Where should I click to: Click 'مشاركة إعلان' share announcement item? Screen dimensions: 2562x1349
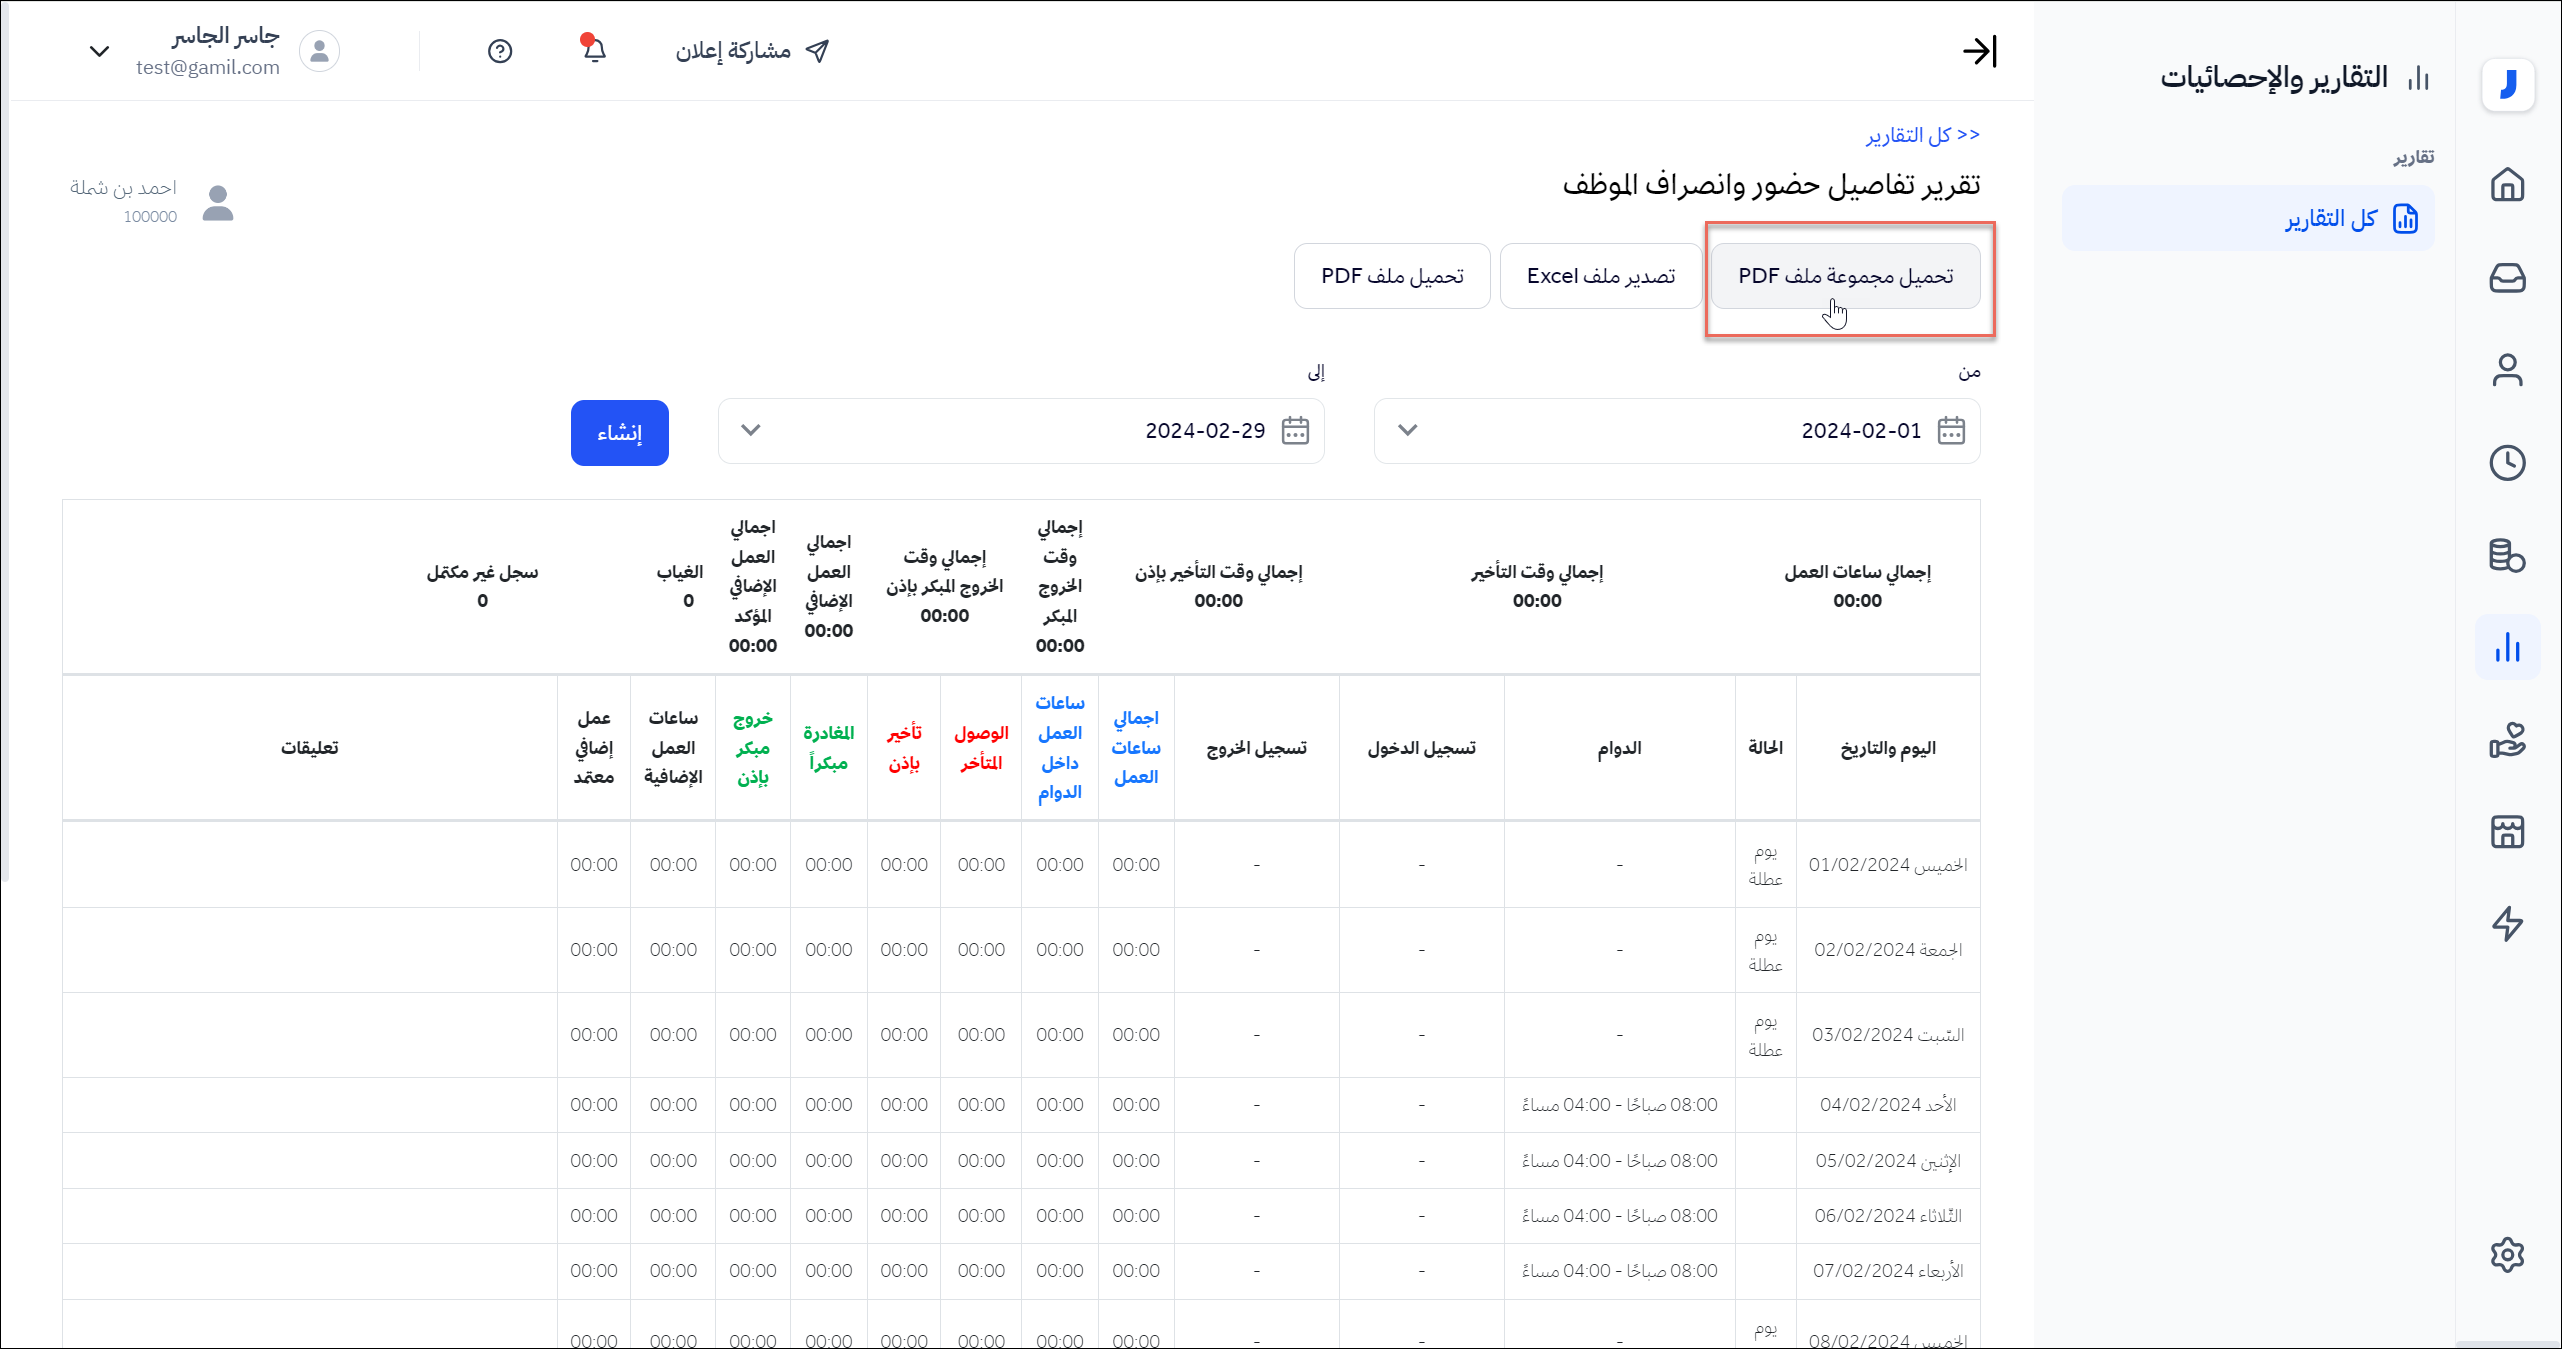pos(752,51)
